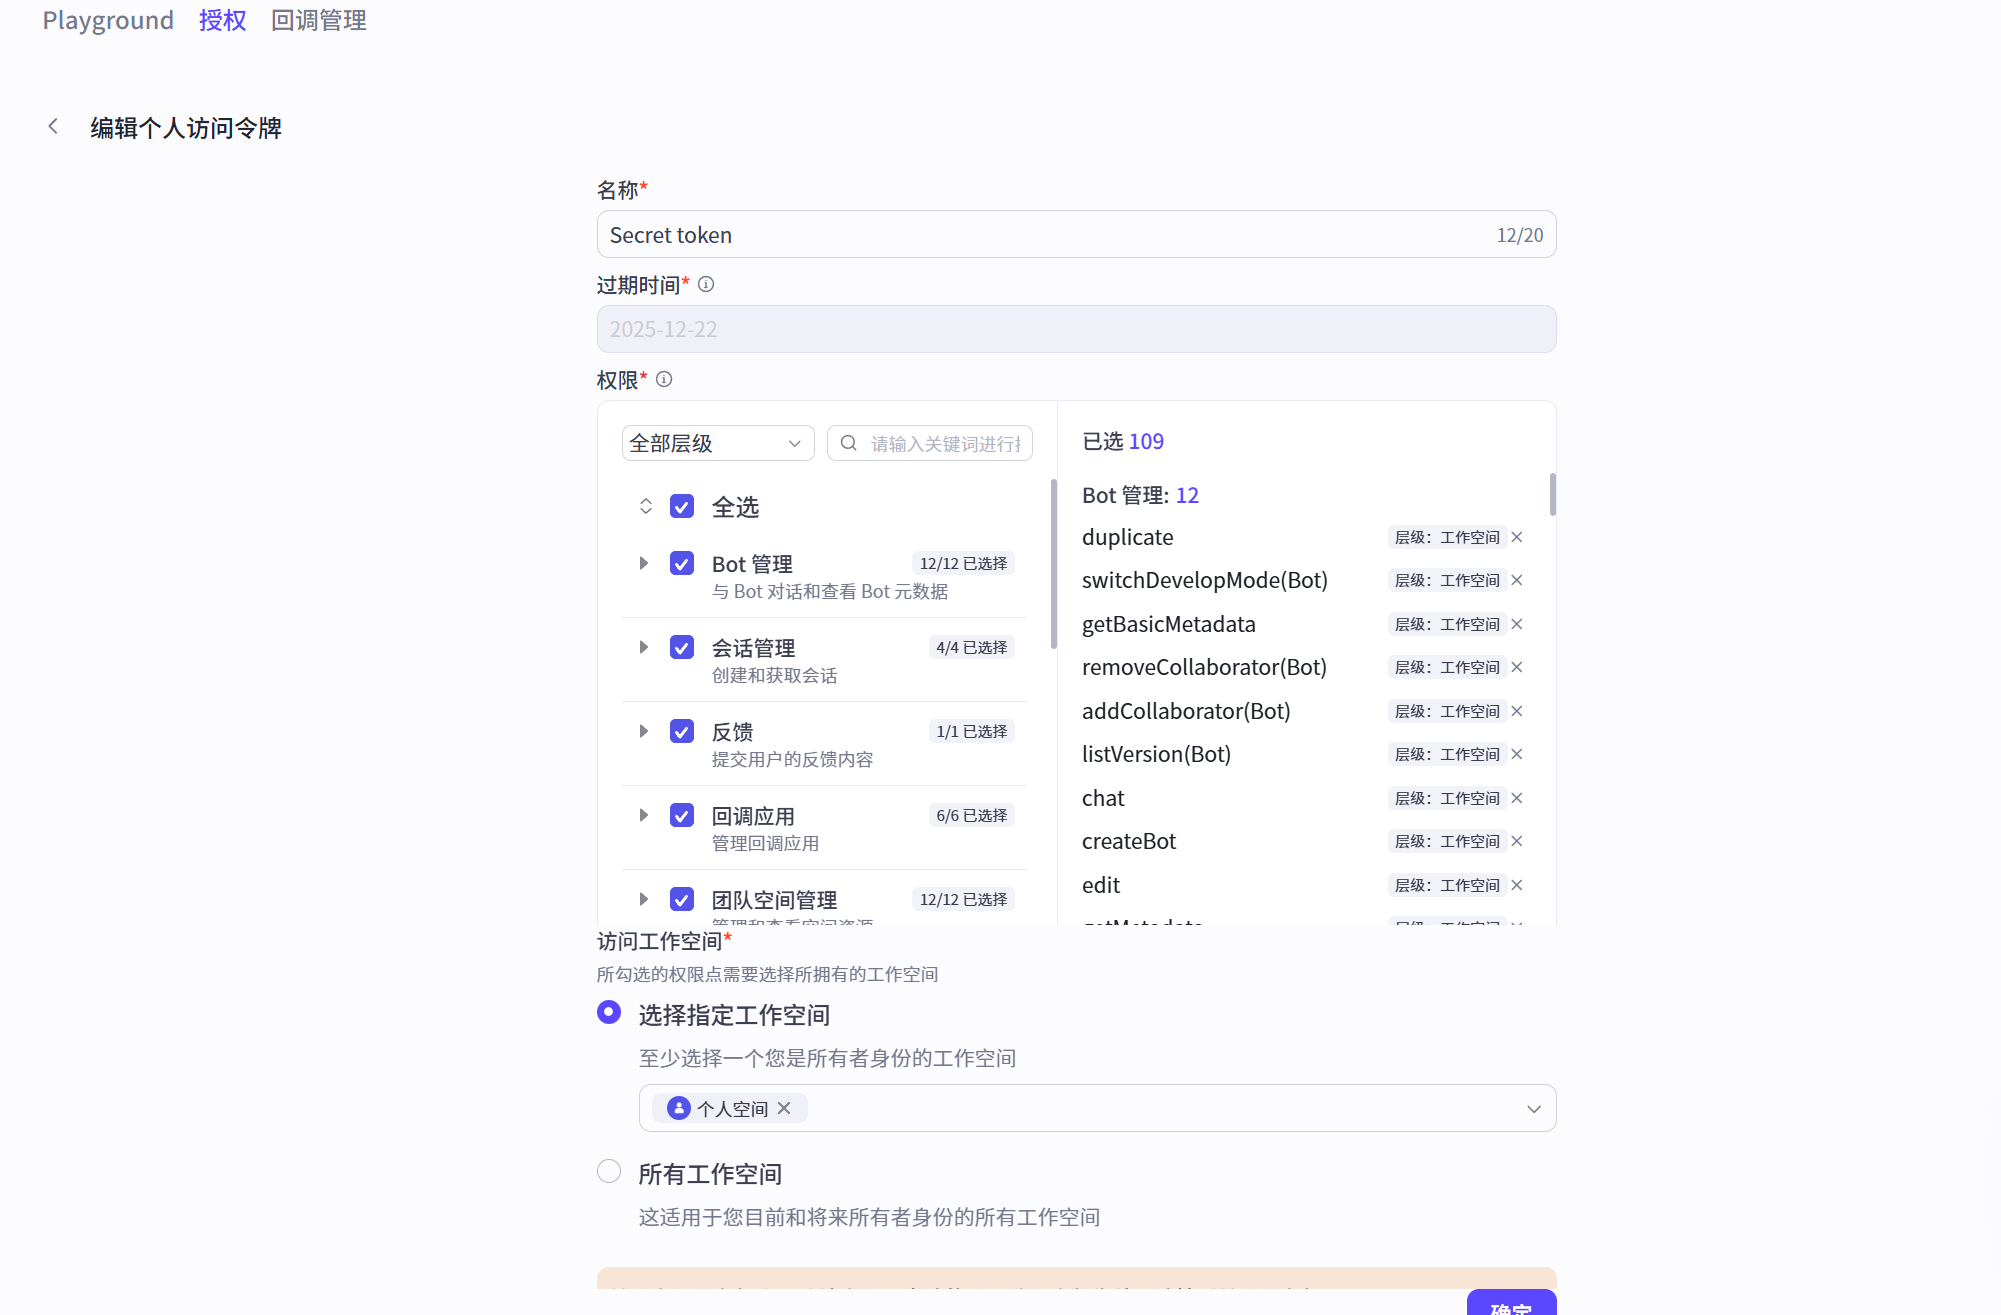Viewport: 2001px width, 1315px height.
Task: Click the 确定 confirm button
Action: point(1511,1302)
